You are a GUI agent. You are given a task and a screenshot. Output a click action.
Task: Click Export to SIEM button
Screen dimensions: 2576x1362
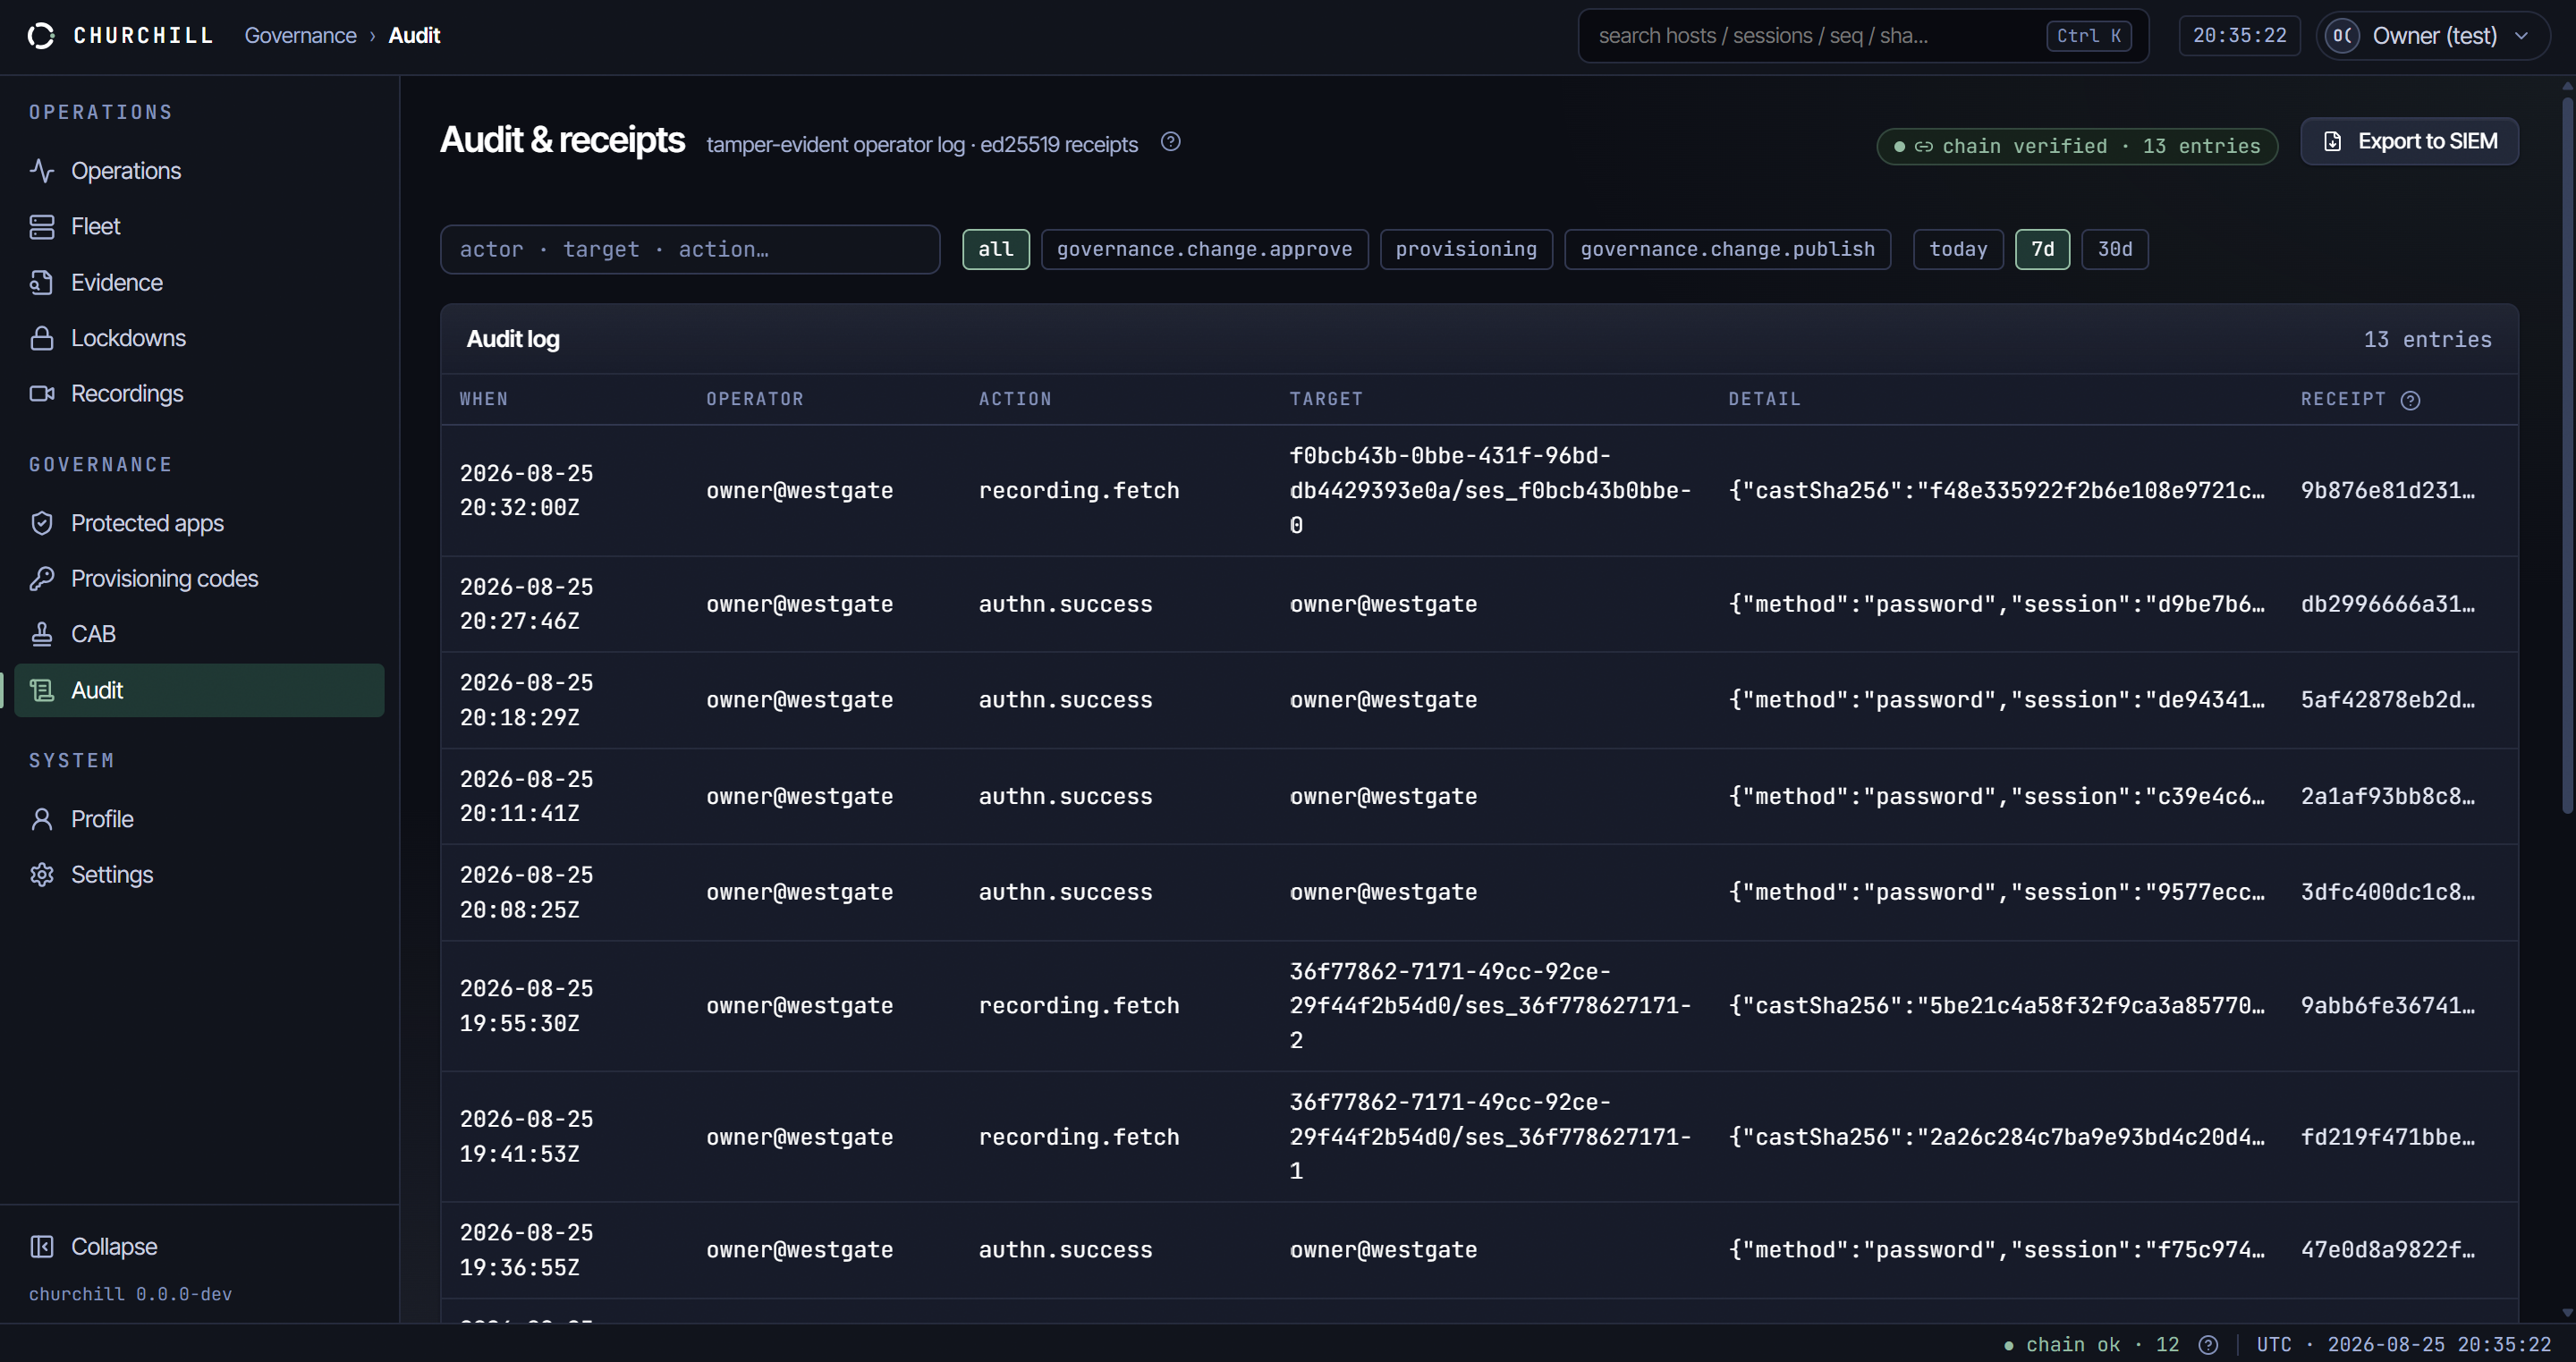pyautogui.click(x=2409, y=142)
